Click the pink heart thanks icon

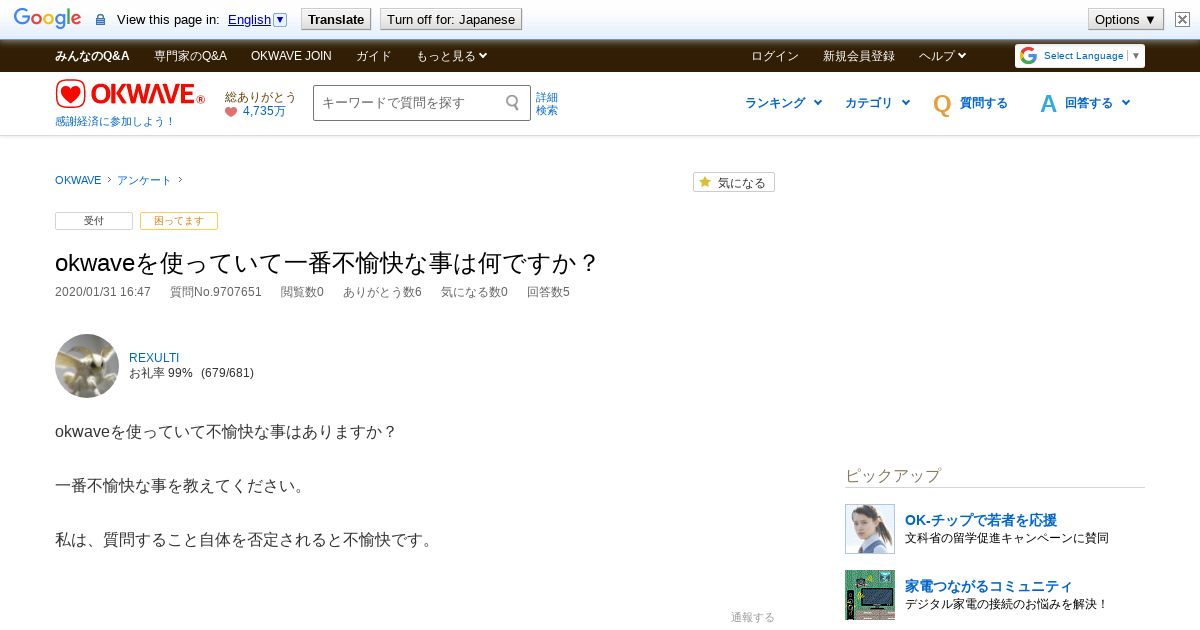pyautogui.click(x=231, y=112)
